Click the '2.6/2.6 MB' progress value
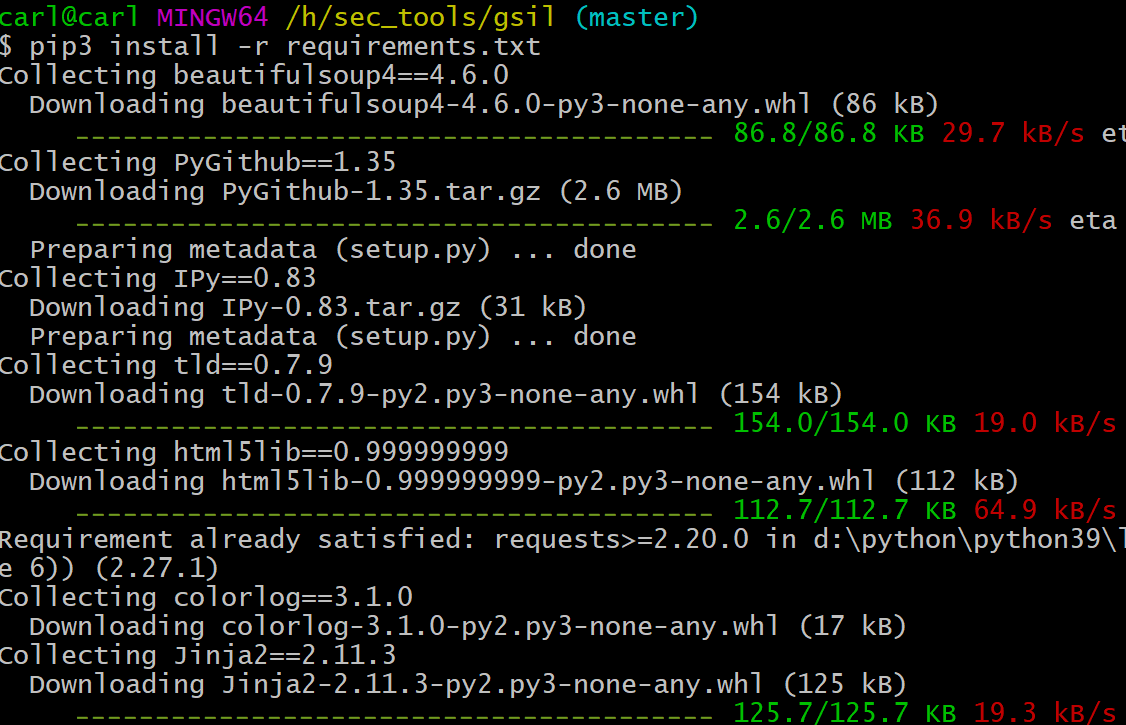 click(813, 220)
